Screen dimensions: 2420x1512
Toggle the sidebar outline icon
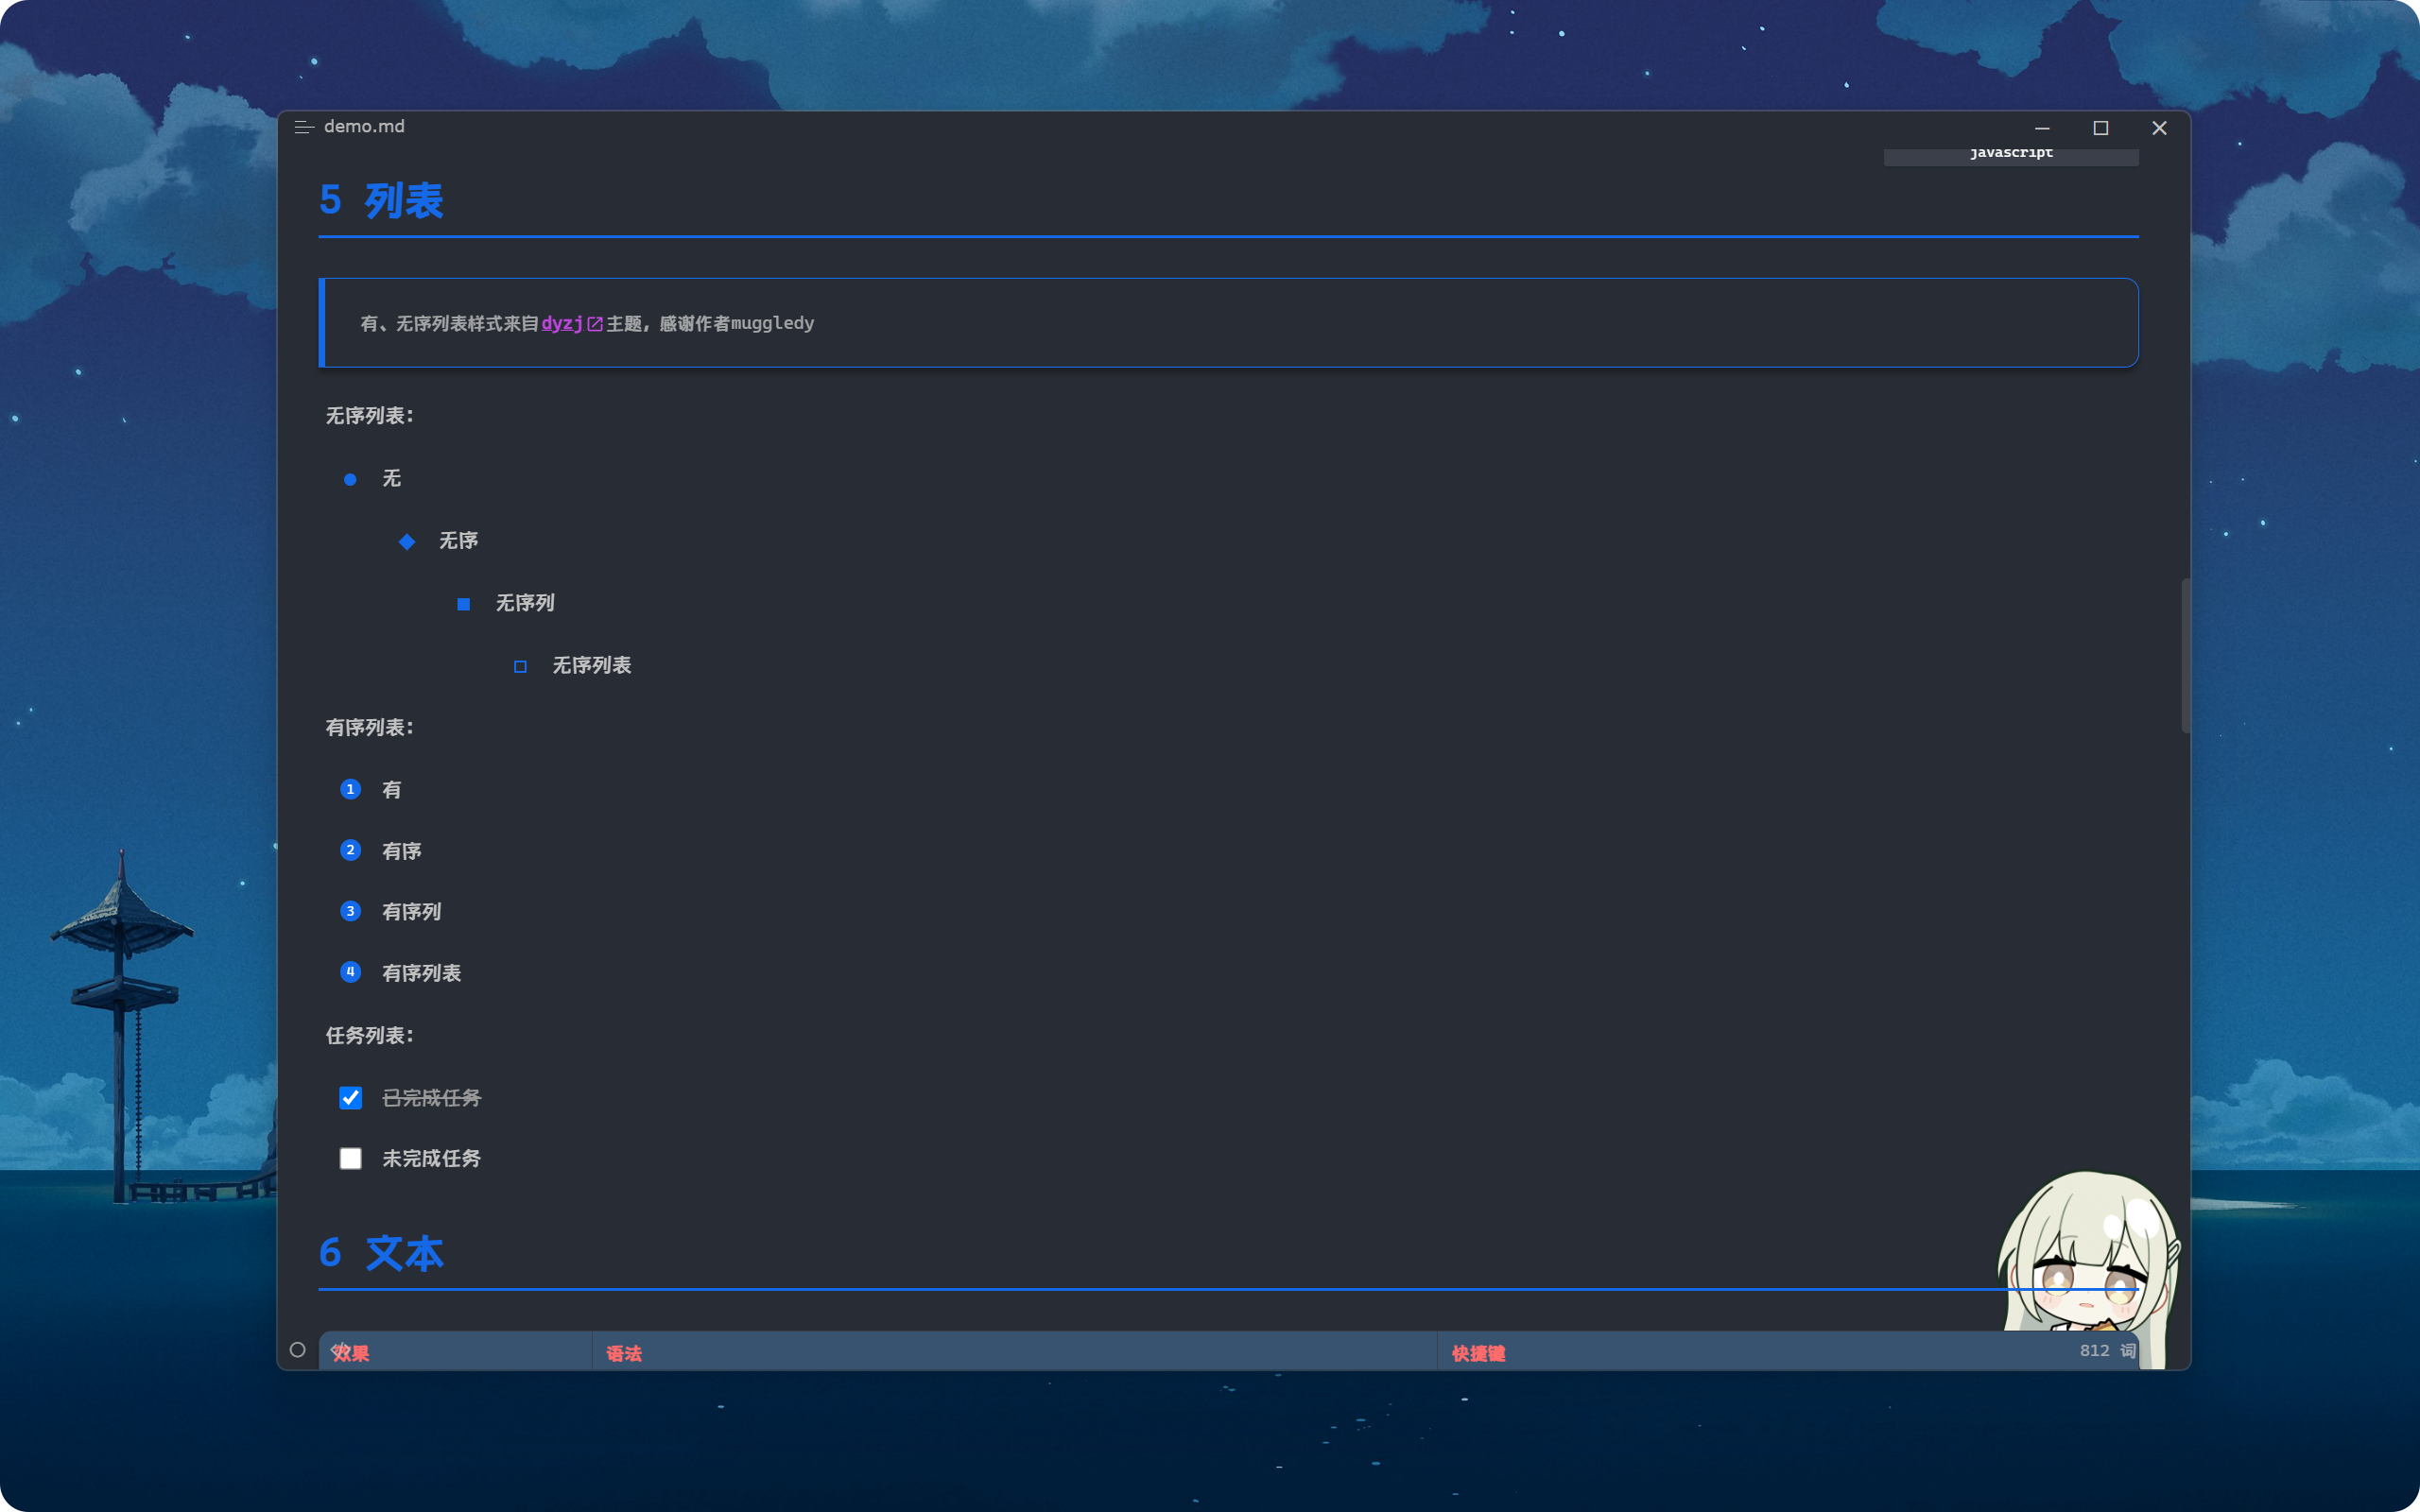pos(304,127)
